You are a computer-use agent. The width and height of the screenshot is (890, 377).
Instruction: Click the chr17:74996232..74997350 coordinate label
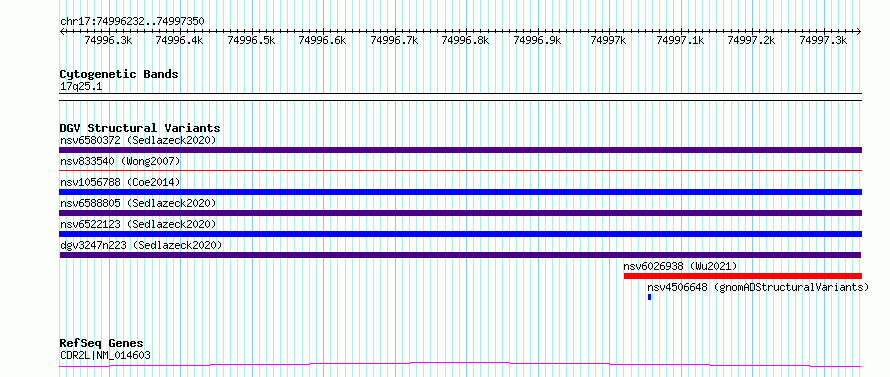pos(132,21)
